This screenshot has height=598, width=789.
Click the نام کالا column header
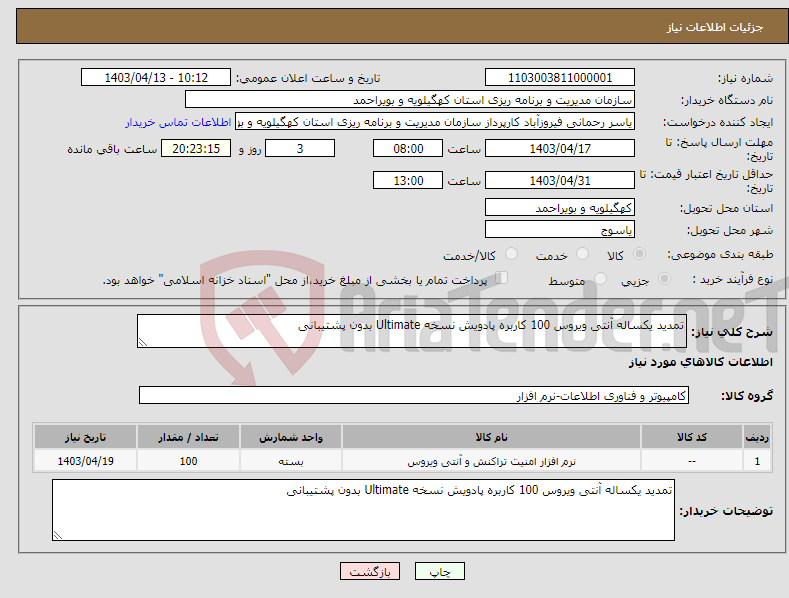491,437
